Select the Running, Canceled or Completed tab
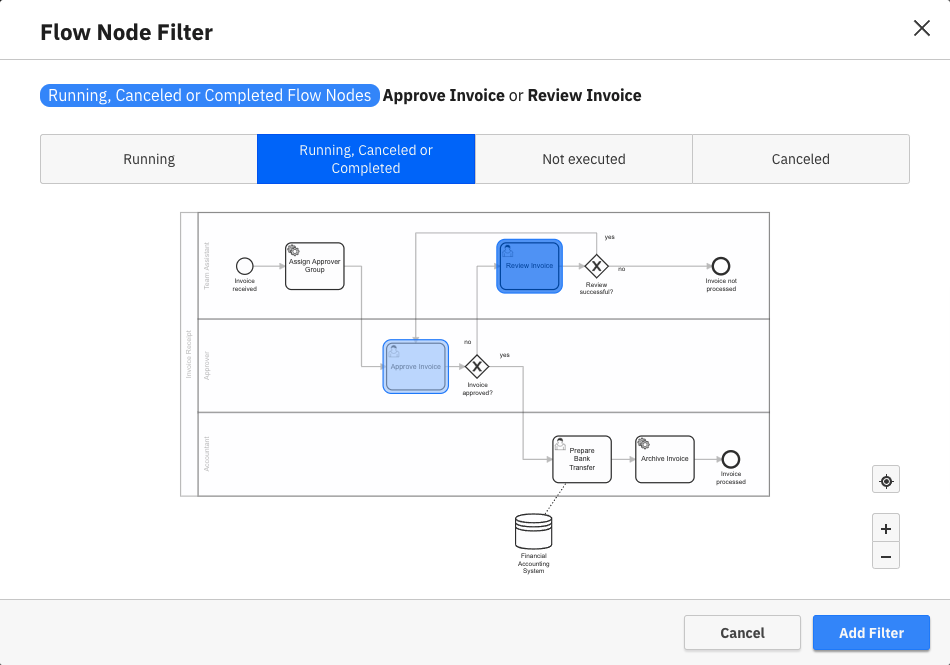 pos(366,158)
